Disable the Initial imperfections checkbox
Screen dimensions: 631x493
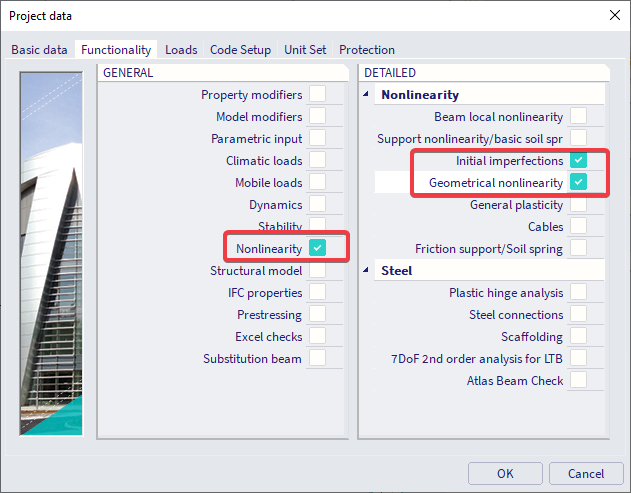(578, 161)
